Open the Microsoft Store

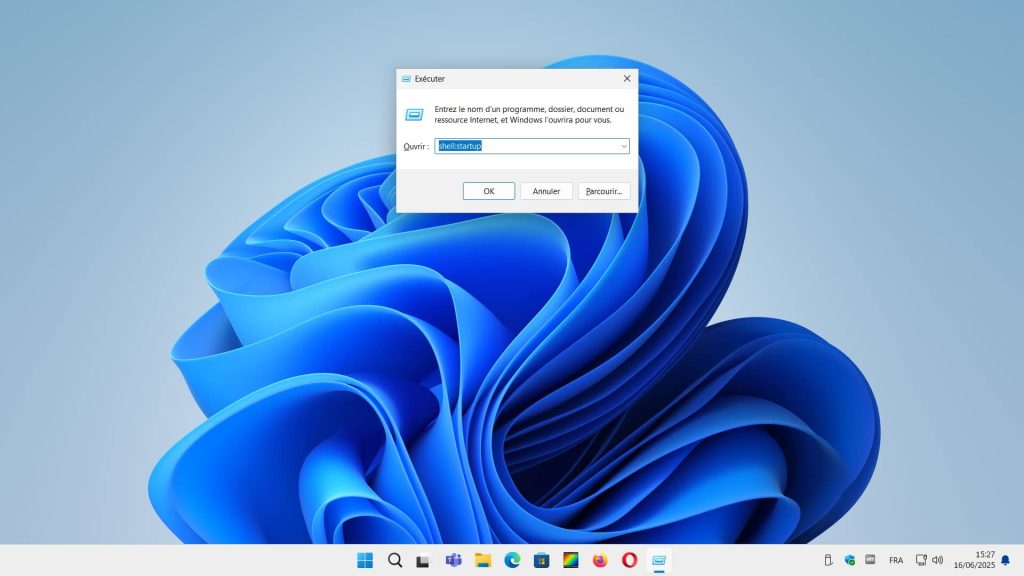pos(541,561)
